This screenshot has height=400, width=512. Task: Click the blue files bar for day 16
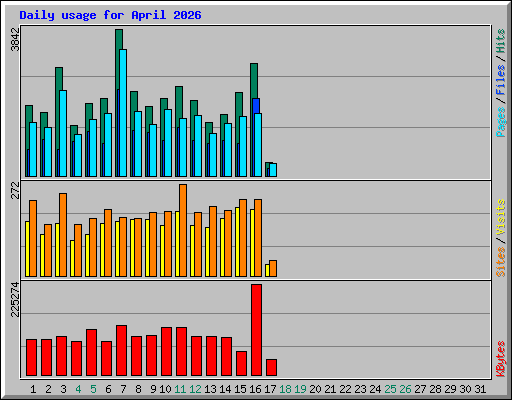[x=256, y=106]
